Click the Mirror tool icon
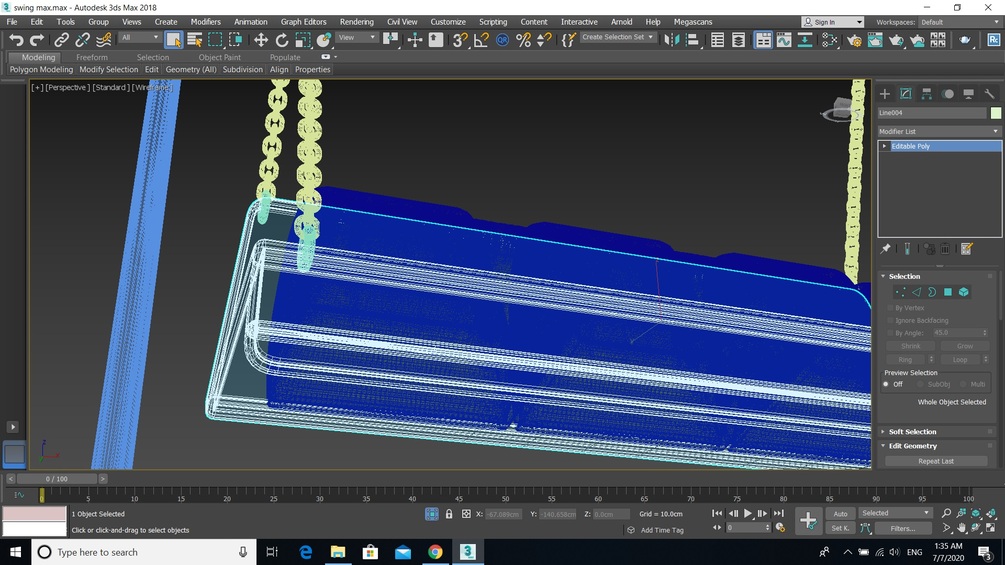1005x565 pixels. point(671,40)
